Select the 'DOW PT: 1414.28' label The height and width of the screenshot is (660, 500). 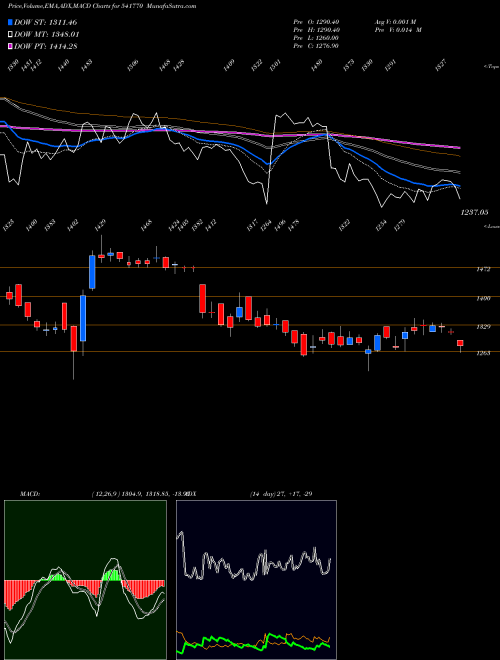click(x=45, y=46)
